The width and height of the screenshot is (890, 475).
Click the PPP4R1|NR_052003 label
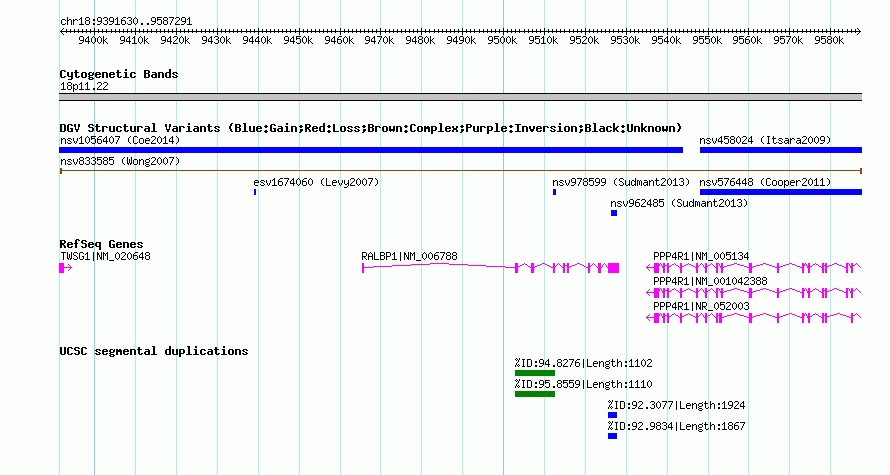[701, 306]
